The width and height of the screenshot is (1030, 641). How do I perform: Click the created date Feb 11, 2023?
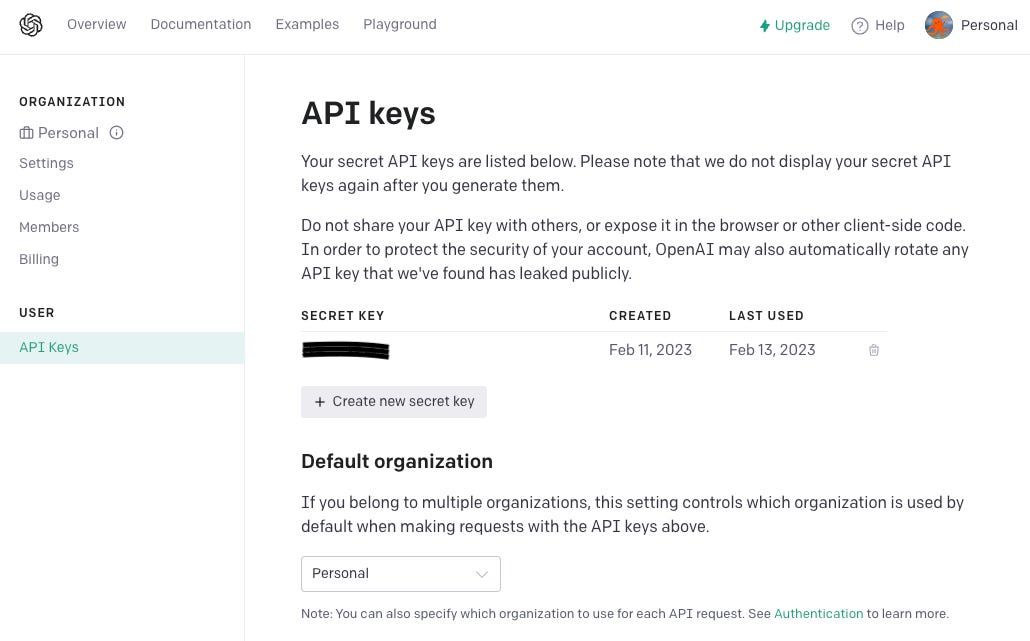click(650, 350)
